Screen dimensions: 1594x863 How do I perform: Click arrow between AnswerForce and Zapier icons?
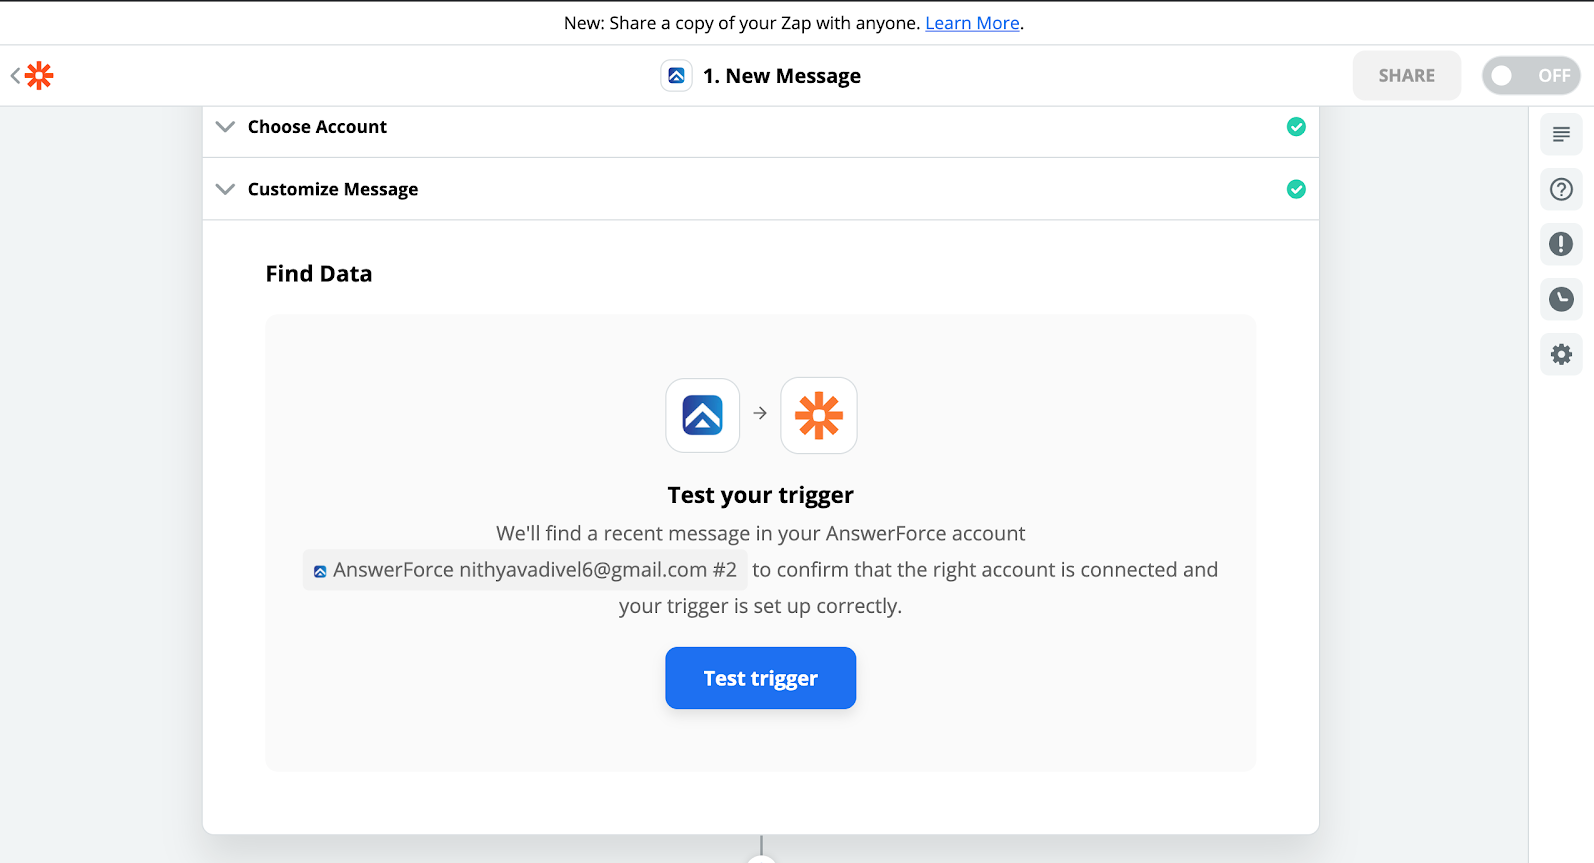coord(760,413)
